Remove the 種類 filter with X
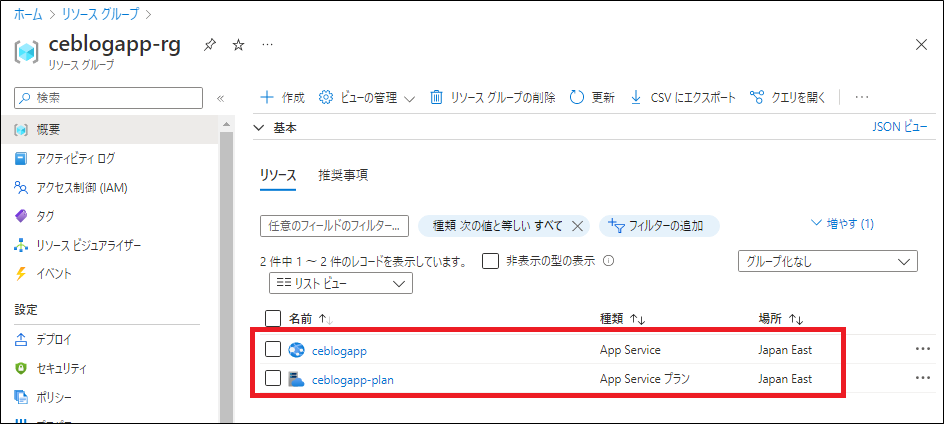Screen dimensions: 944x424 pyautogui.click(x=577, y=226)
